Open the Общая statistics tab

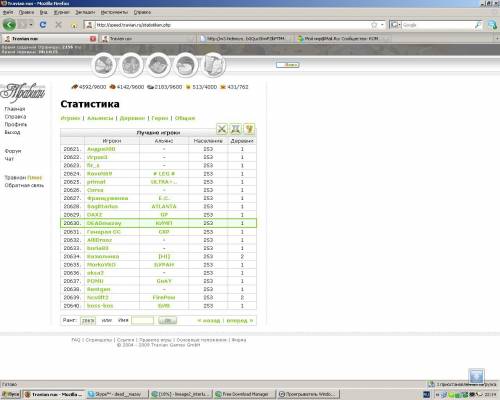tap(185, 118)
